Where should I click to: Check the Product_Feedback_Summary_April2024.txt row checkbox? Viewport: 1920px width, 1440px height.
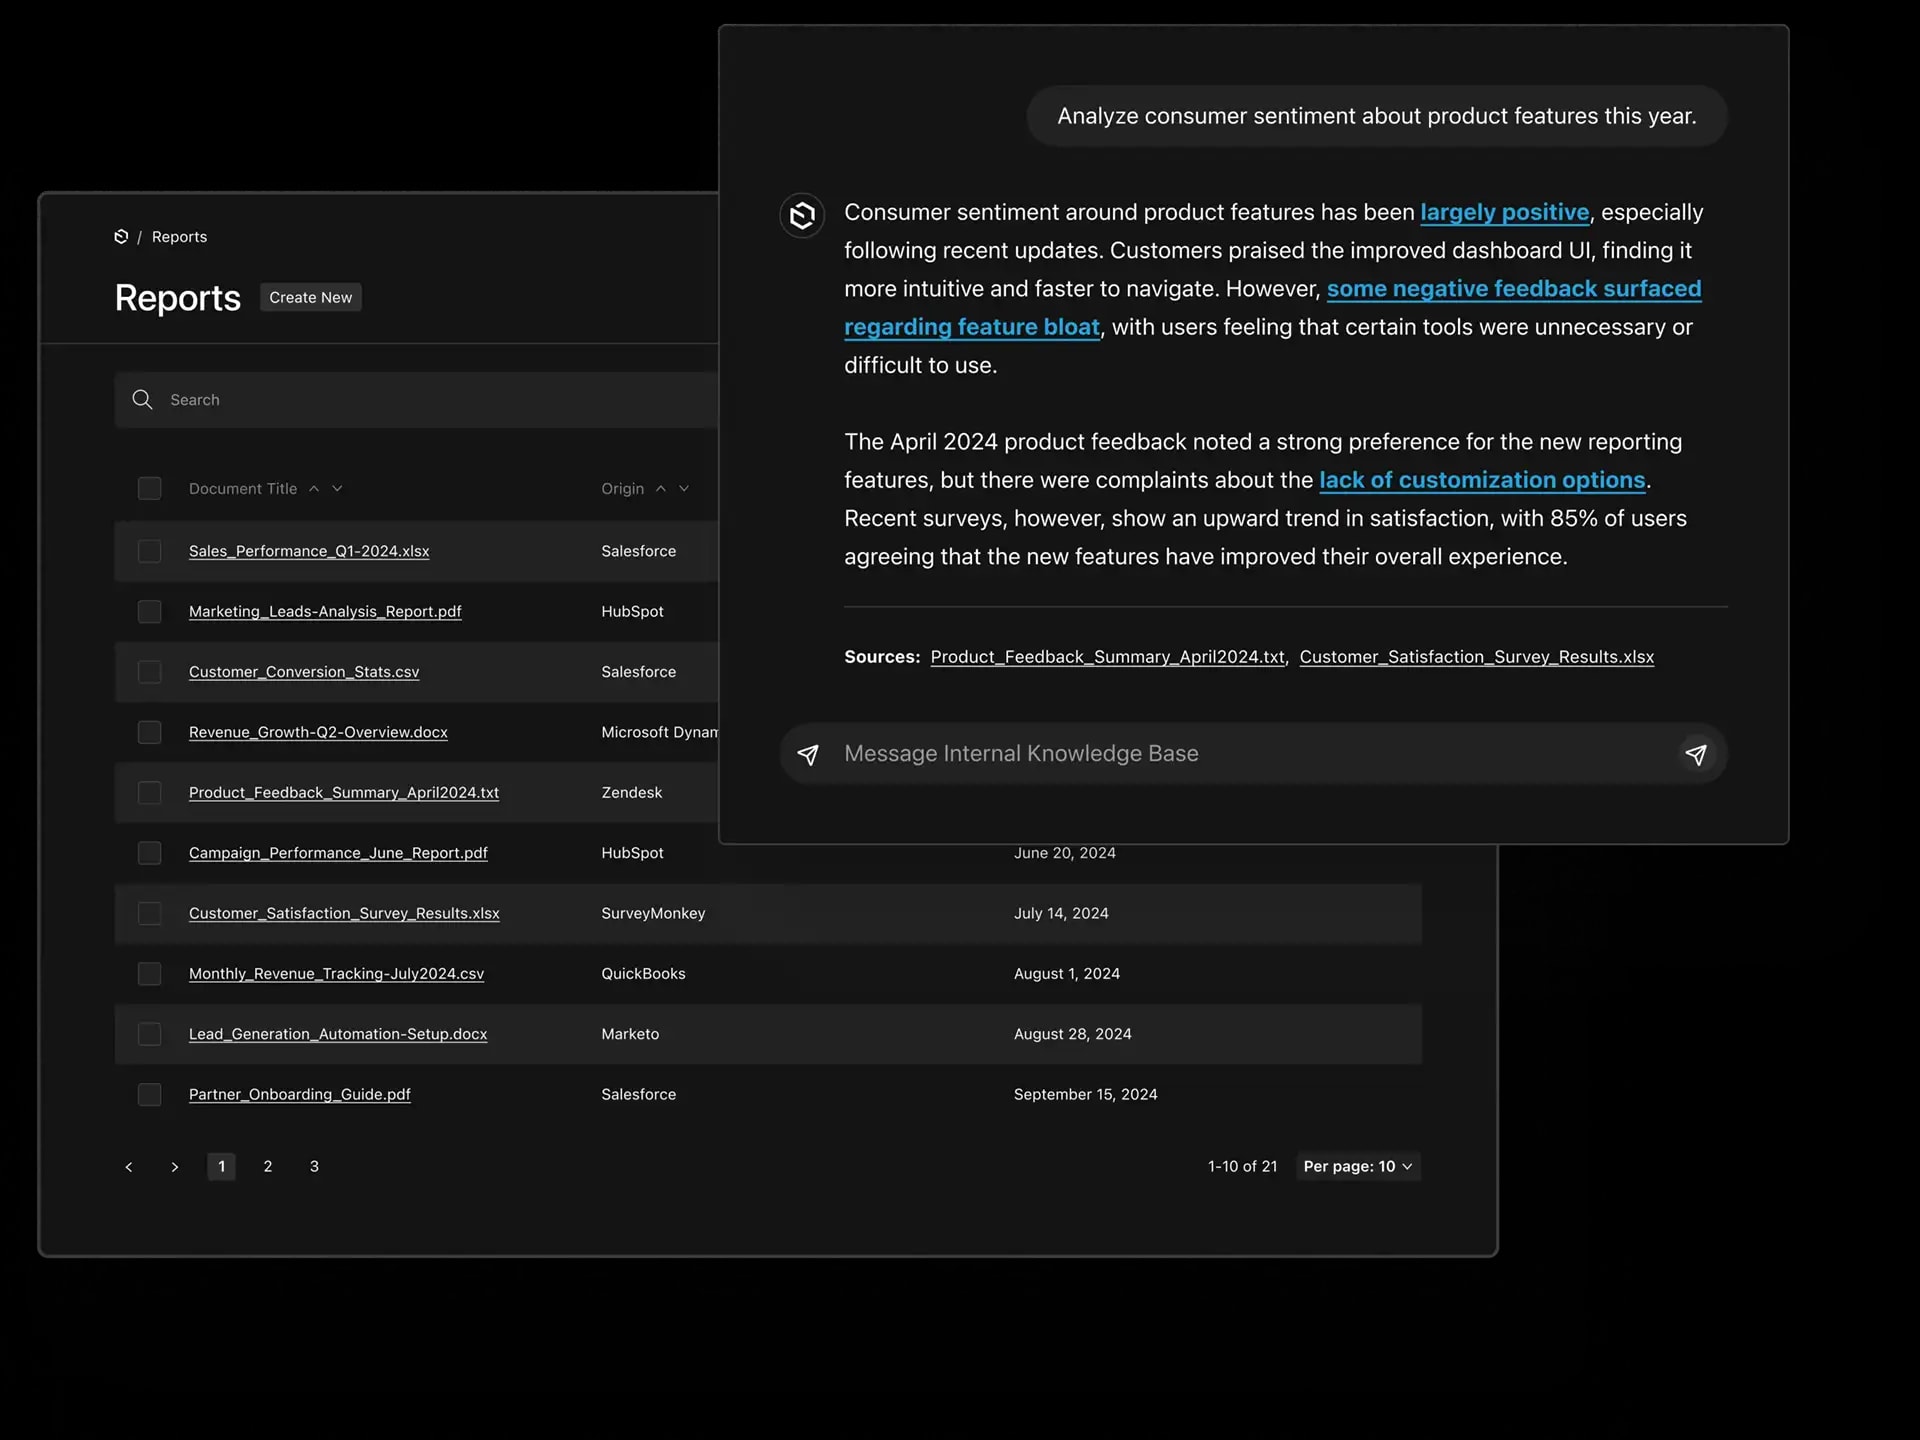[x=150, y=793]
